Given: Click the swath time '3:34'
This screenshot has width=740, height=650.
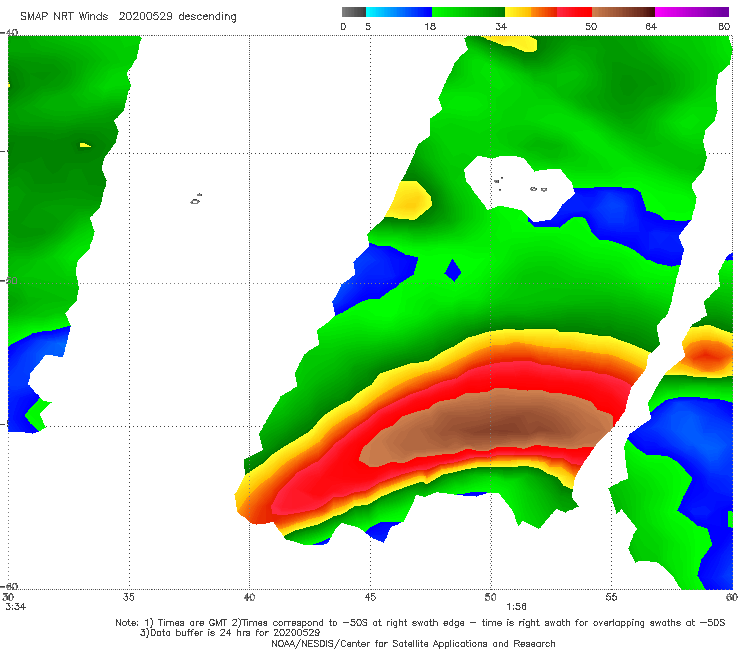Looking at the screenshot, I should click(16, 607).
